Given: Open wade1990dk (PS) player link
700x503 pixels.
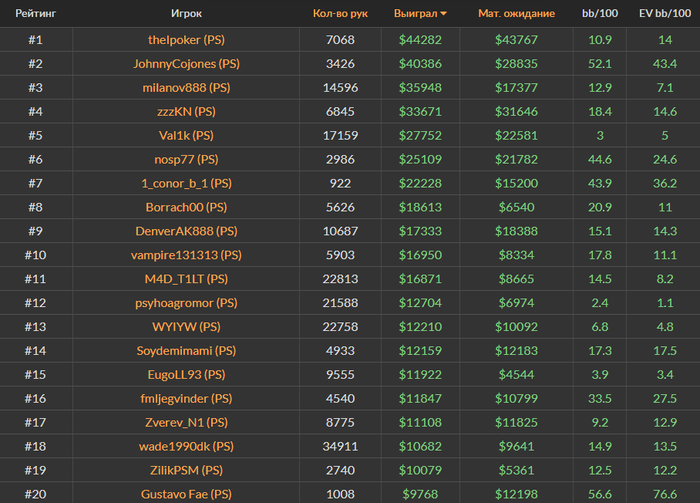Looking at the screenshot, I should 186,446.
